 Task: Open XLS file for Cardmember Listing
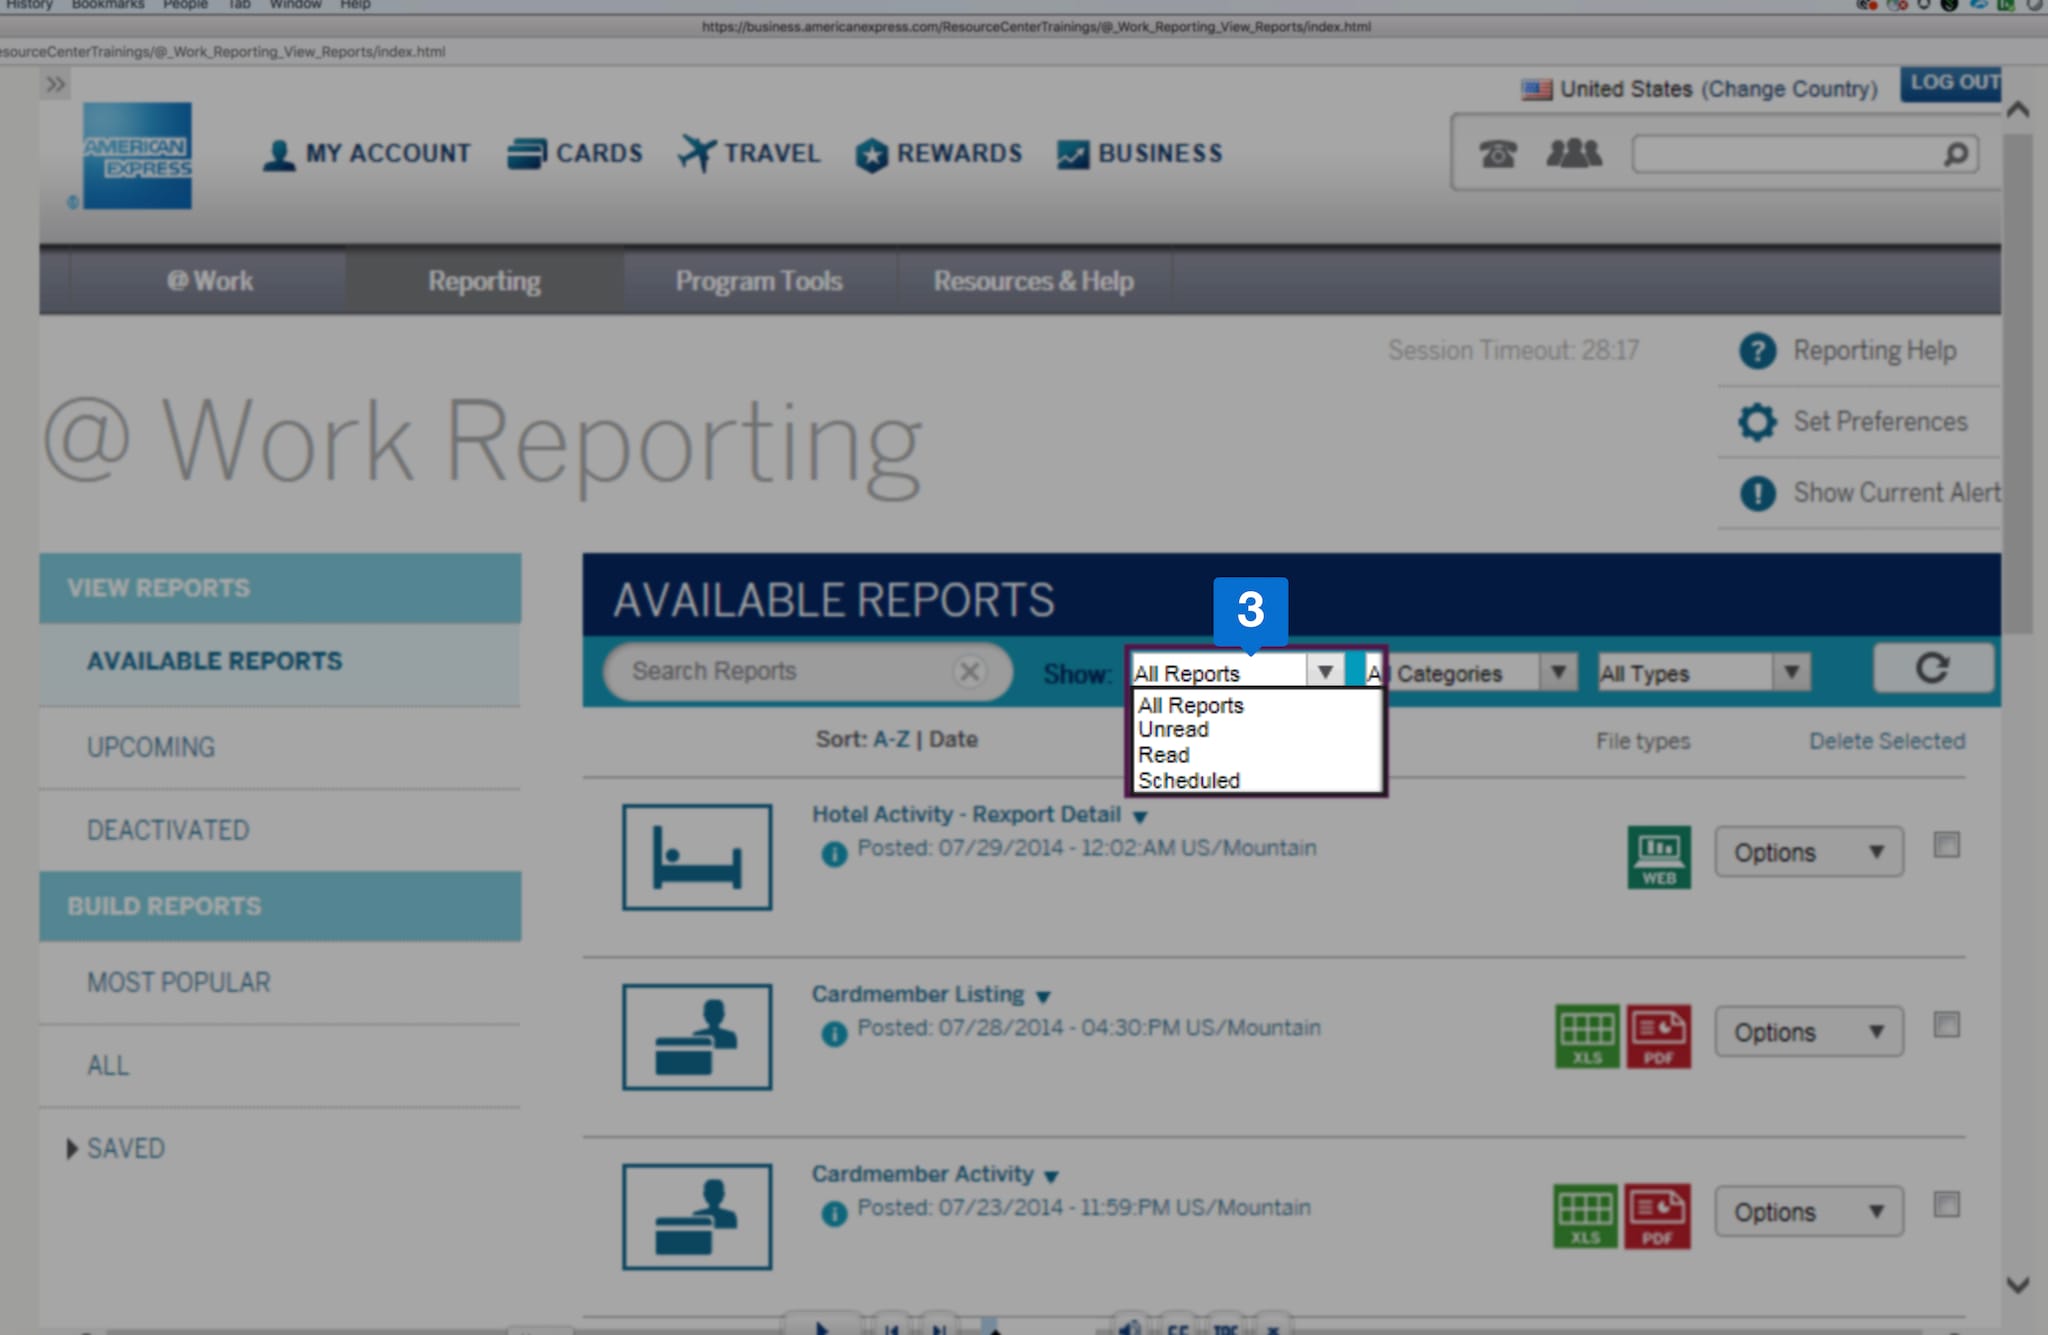(1587, 1036)
